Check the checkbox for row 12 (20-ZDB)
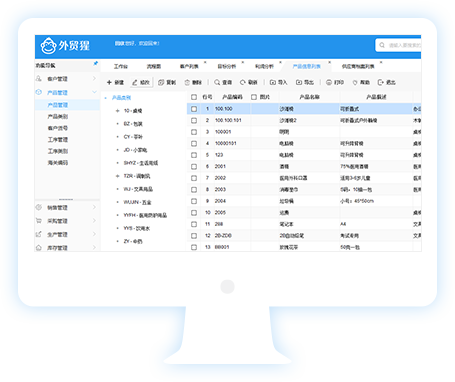 click(x=194, y=236)
